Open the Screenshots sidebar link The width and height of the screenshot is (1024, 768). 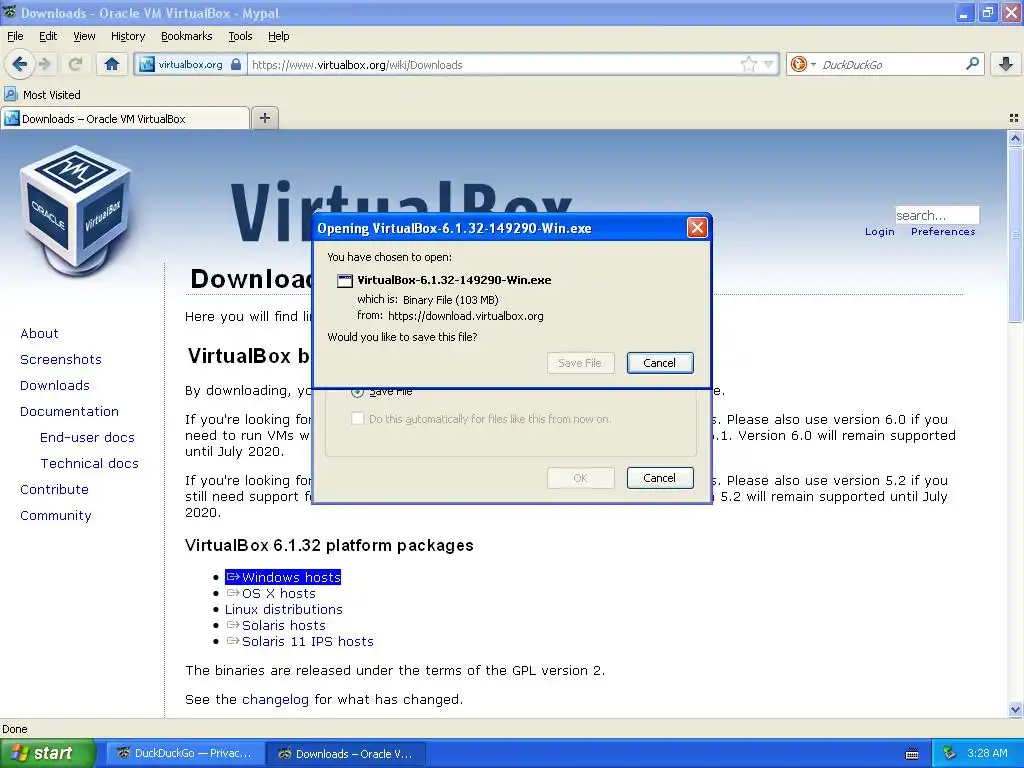coord(61,359)
